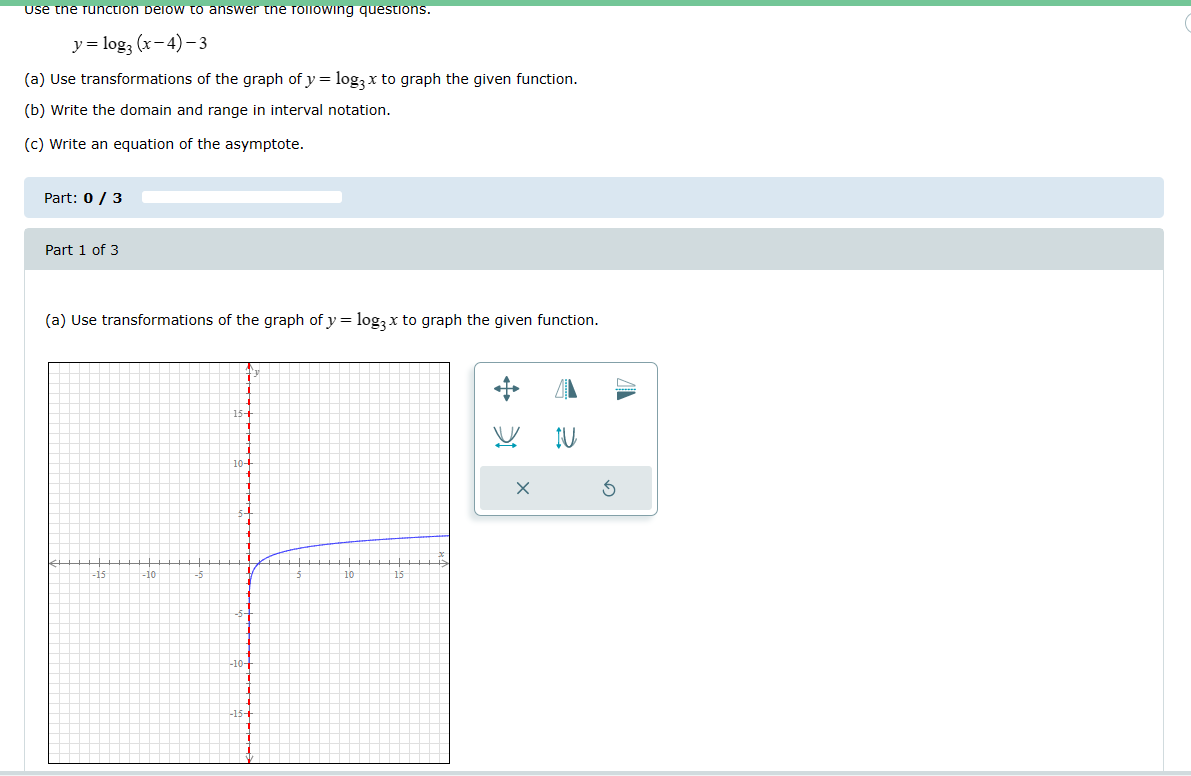The width and height of the screenshot is (1191, 776).
Task: Click the Part: 0 / 3 section
Action: [82, 197]
